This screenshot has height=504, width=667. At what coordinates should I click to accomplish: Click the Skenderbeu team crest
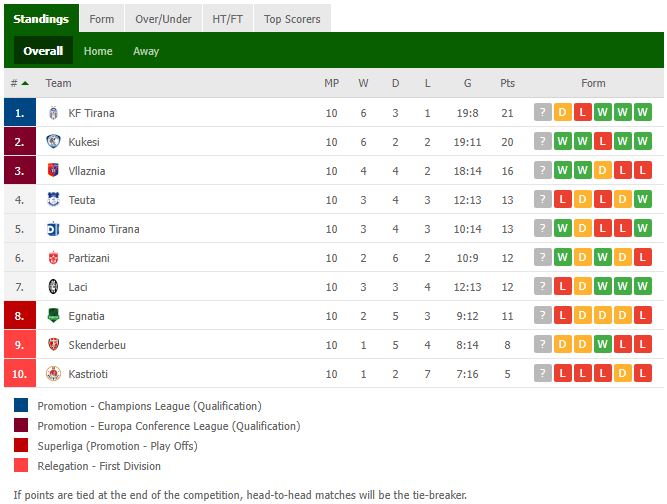[x=54, y=345]
